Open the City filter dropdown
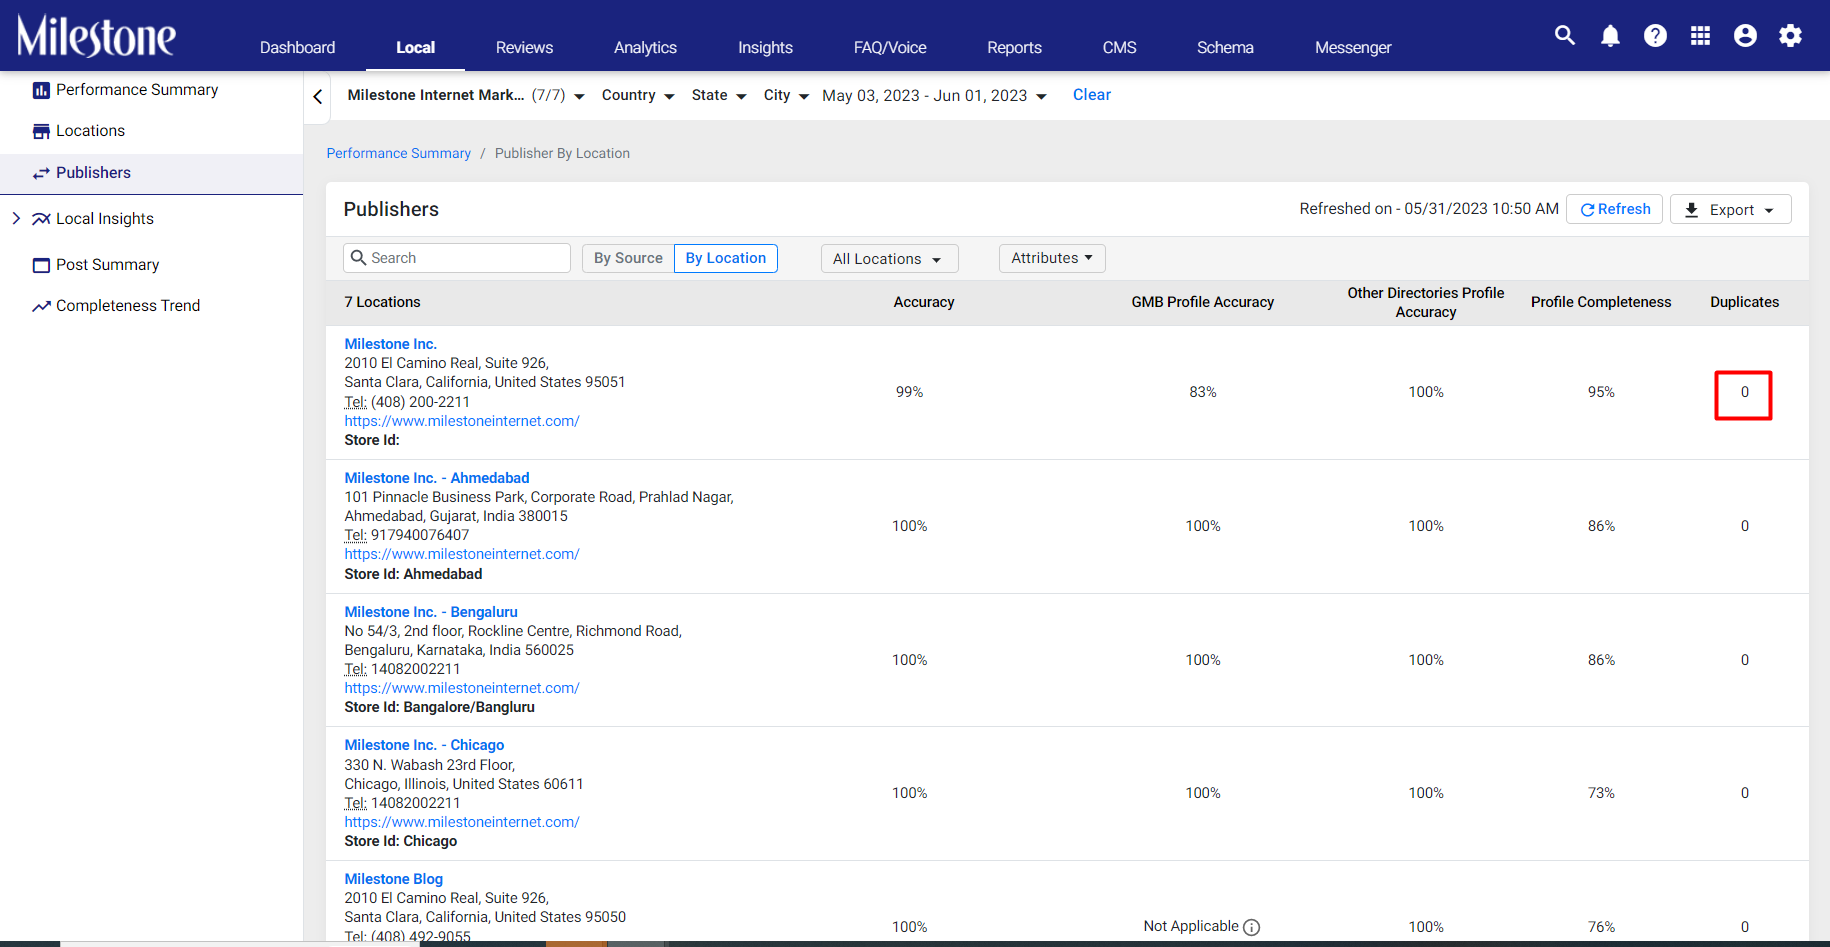 (786, 95)
